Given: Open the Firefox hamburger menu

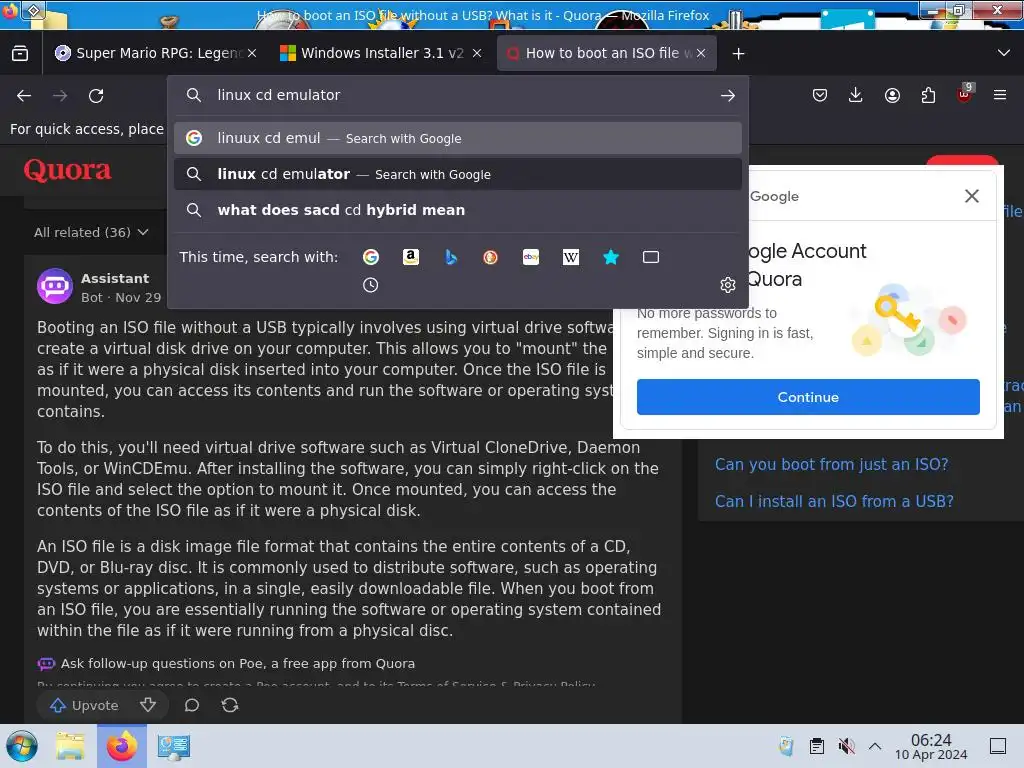Looking at the screenshot, I should 1000,95.
